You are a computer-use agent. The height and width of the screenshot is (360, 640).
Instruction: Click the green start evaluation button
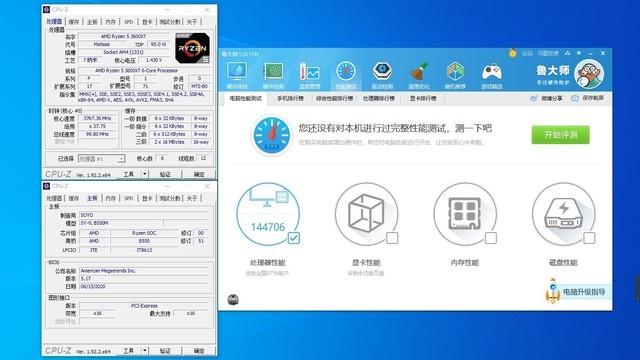click(560, 135)
